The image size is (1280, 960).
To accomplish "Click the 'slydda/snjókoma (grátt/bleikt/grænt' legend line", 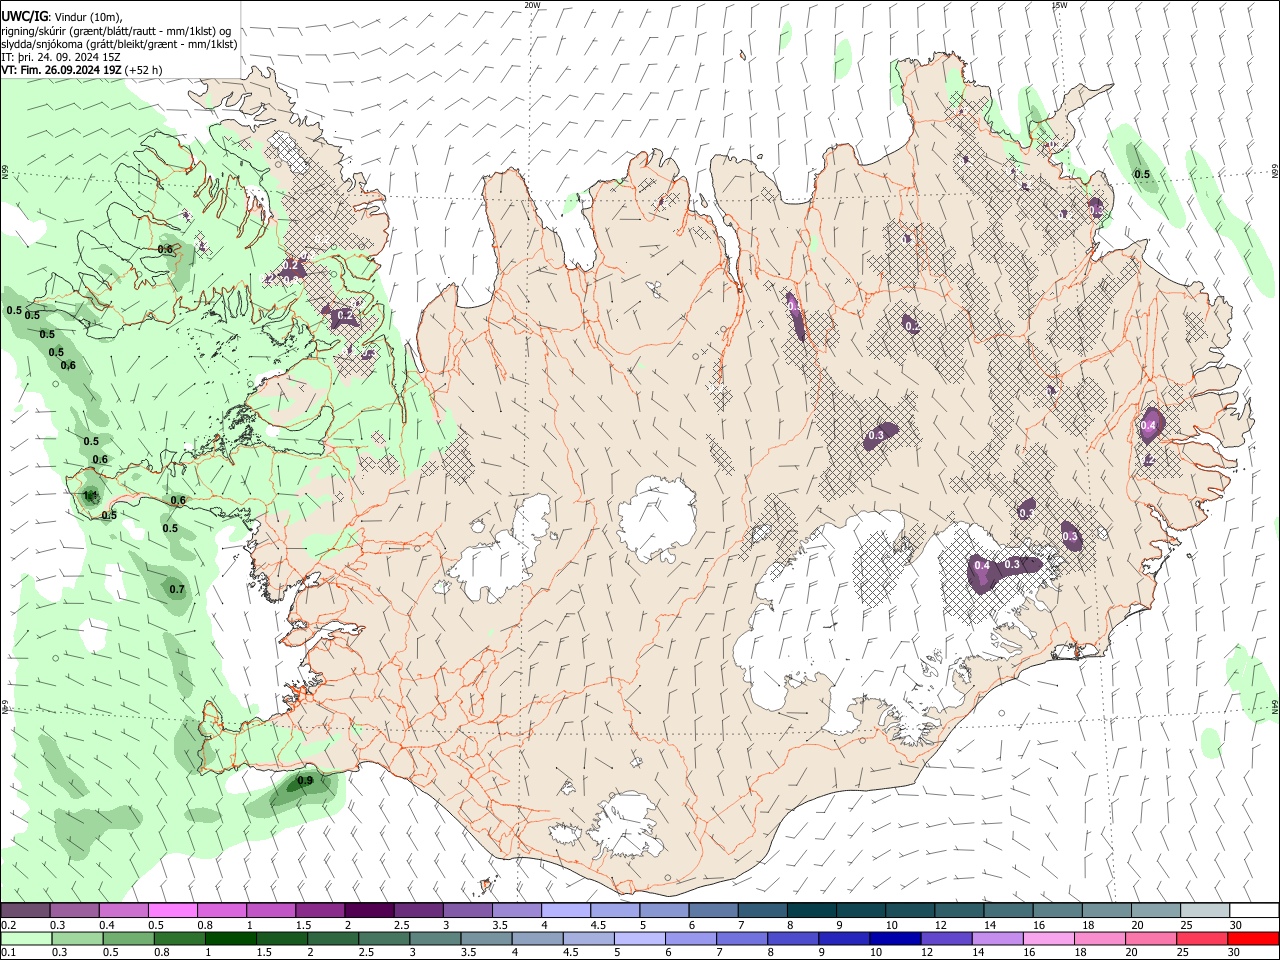I will tap(119, 44).
